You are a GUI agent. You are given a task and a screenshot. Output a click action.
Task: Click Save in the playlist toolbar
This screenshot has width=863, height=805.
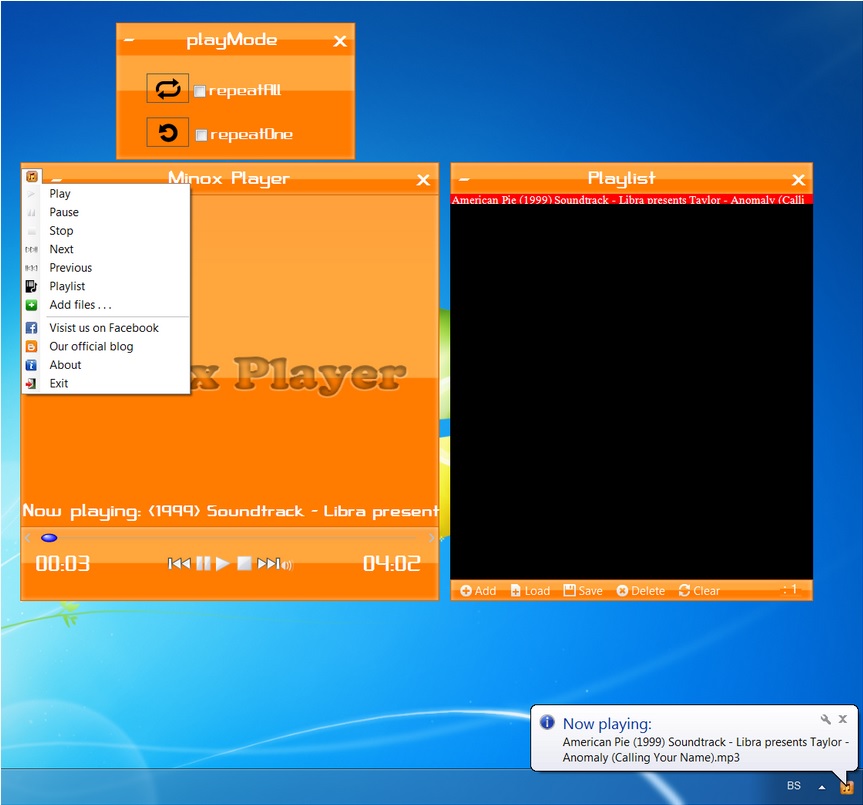point(583,591)
